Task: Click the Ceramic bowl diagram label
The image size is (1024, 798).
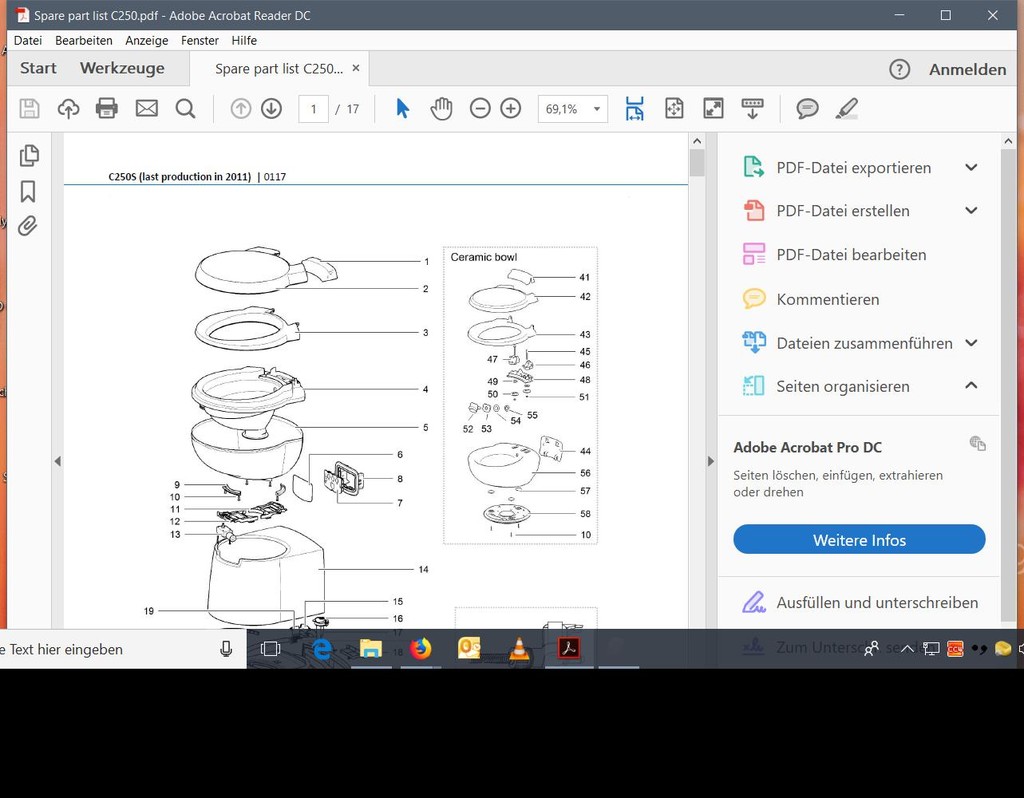Action: tap(483, 257)
